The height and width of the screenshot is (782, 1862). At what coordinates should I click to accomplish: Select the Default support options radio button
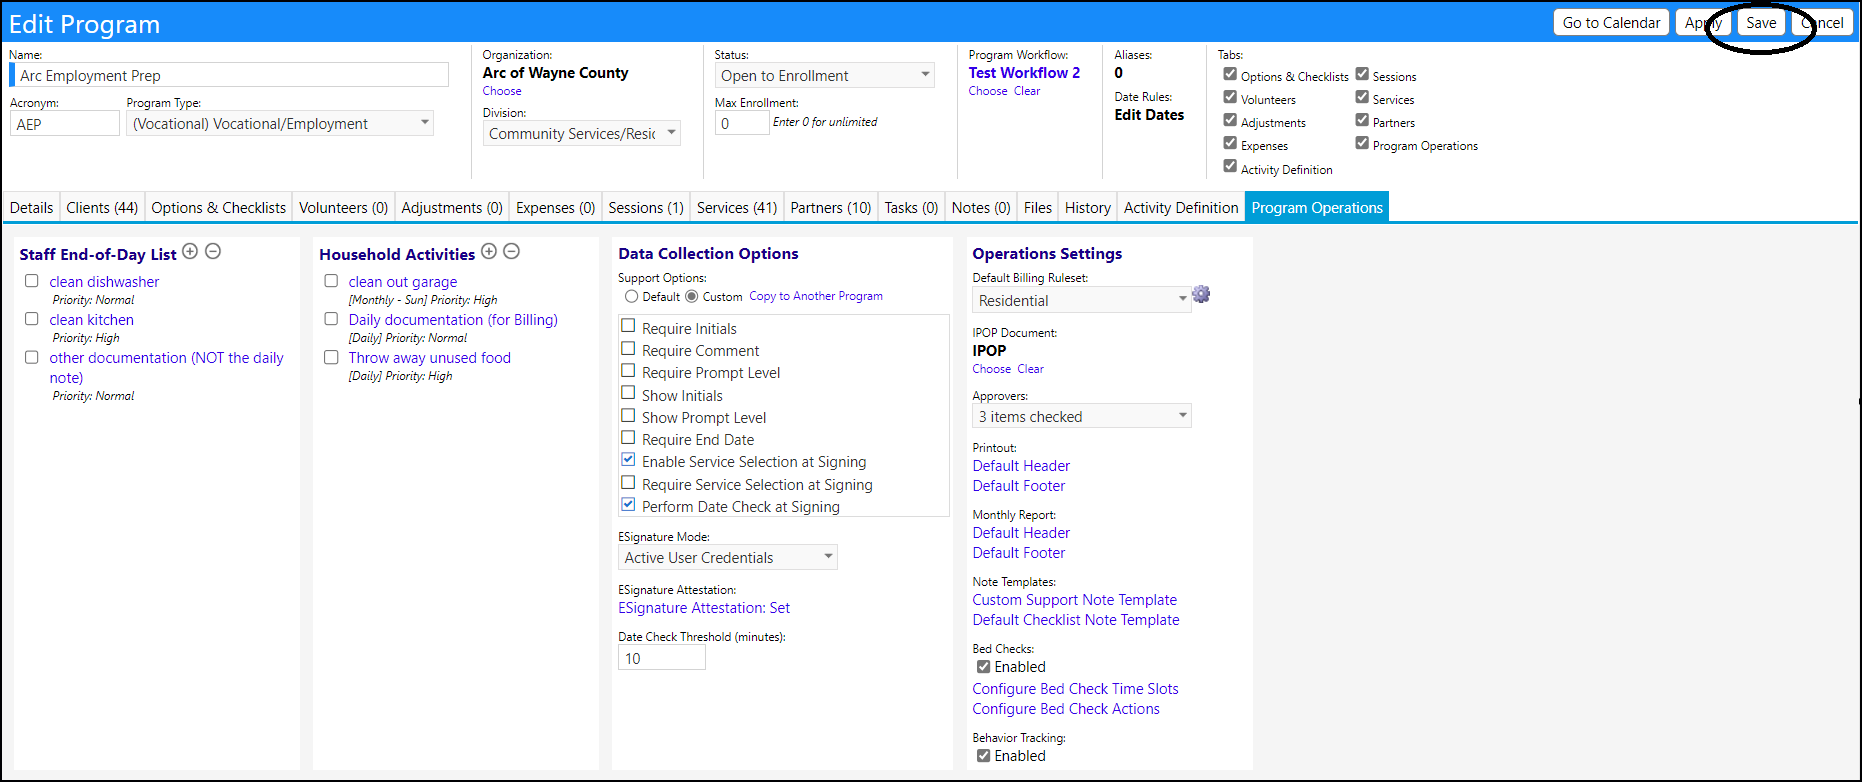tap(631, 297)
